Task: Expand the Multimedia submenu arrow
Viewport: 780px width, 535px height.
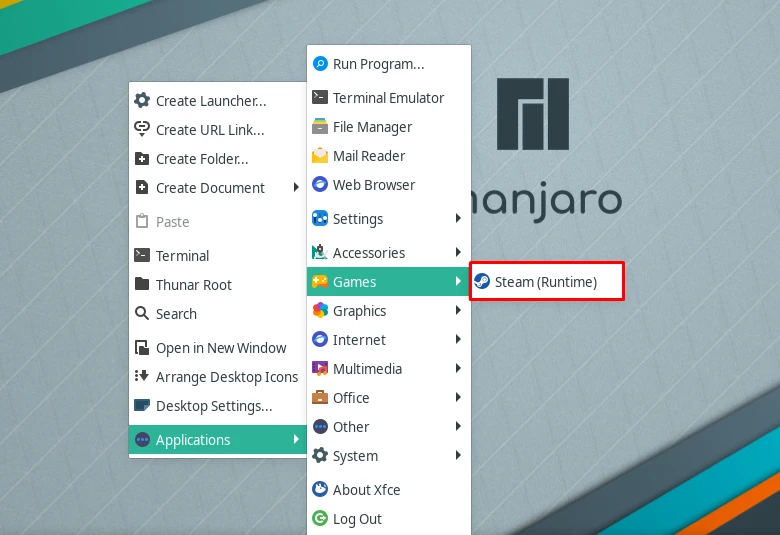Action: click(x=458, y=368)
